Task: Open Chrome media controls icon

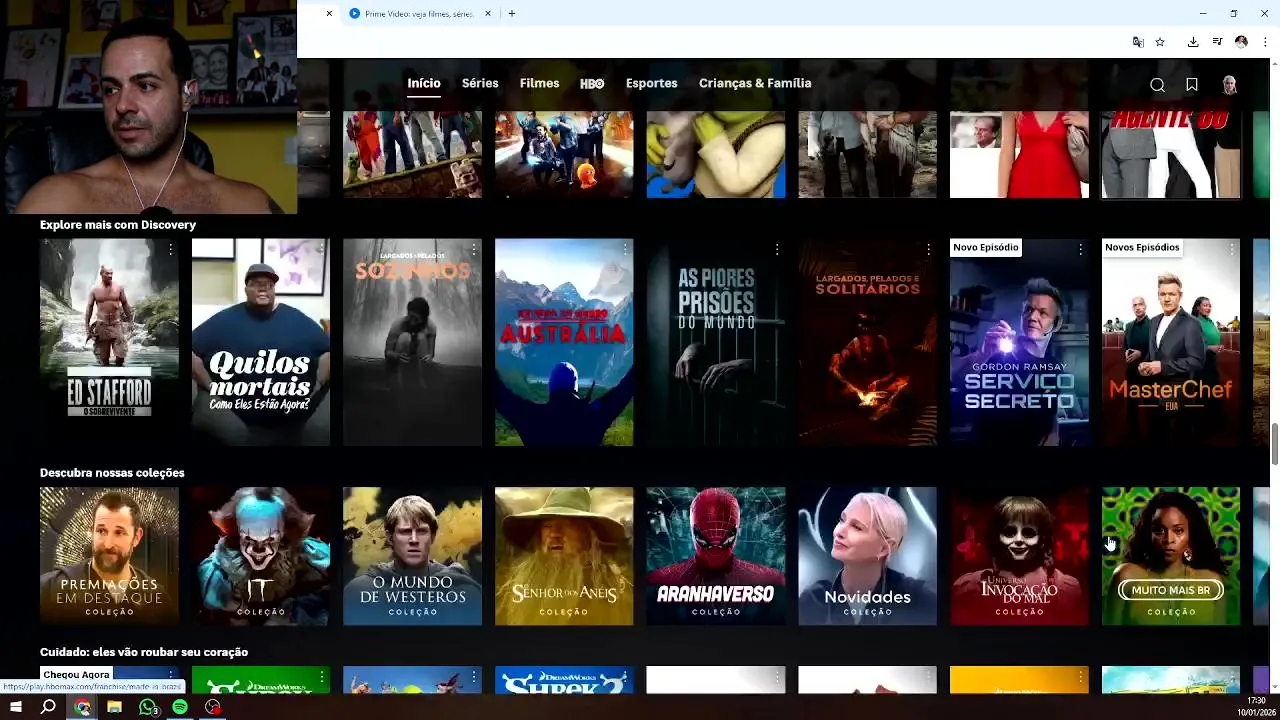Action: click(1217, 42)
